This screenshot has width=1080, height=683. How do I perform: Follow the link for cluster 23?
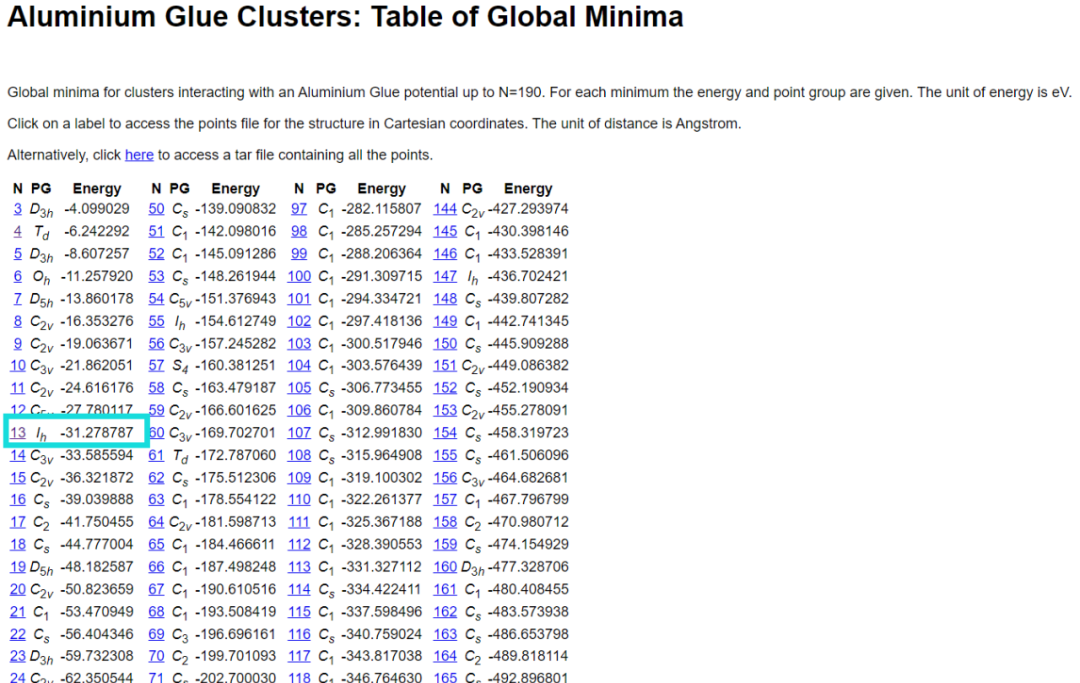[x=17, y=656]
